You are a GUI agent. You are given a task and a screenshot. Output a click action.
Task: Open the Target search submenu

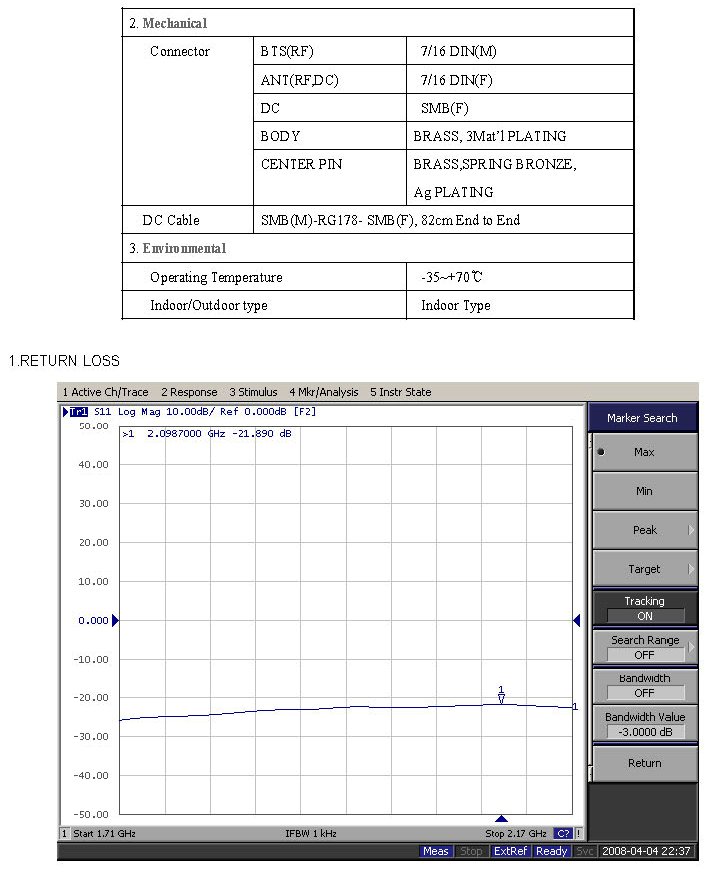(645, 569)
